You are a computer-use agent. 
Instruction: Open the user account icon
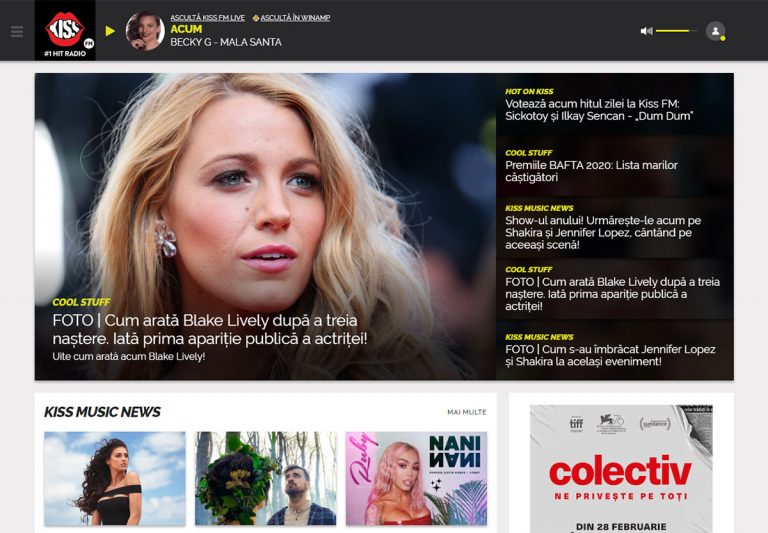[715, 31]
